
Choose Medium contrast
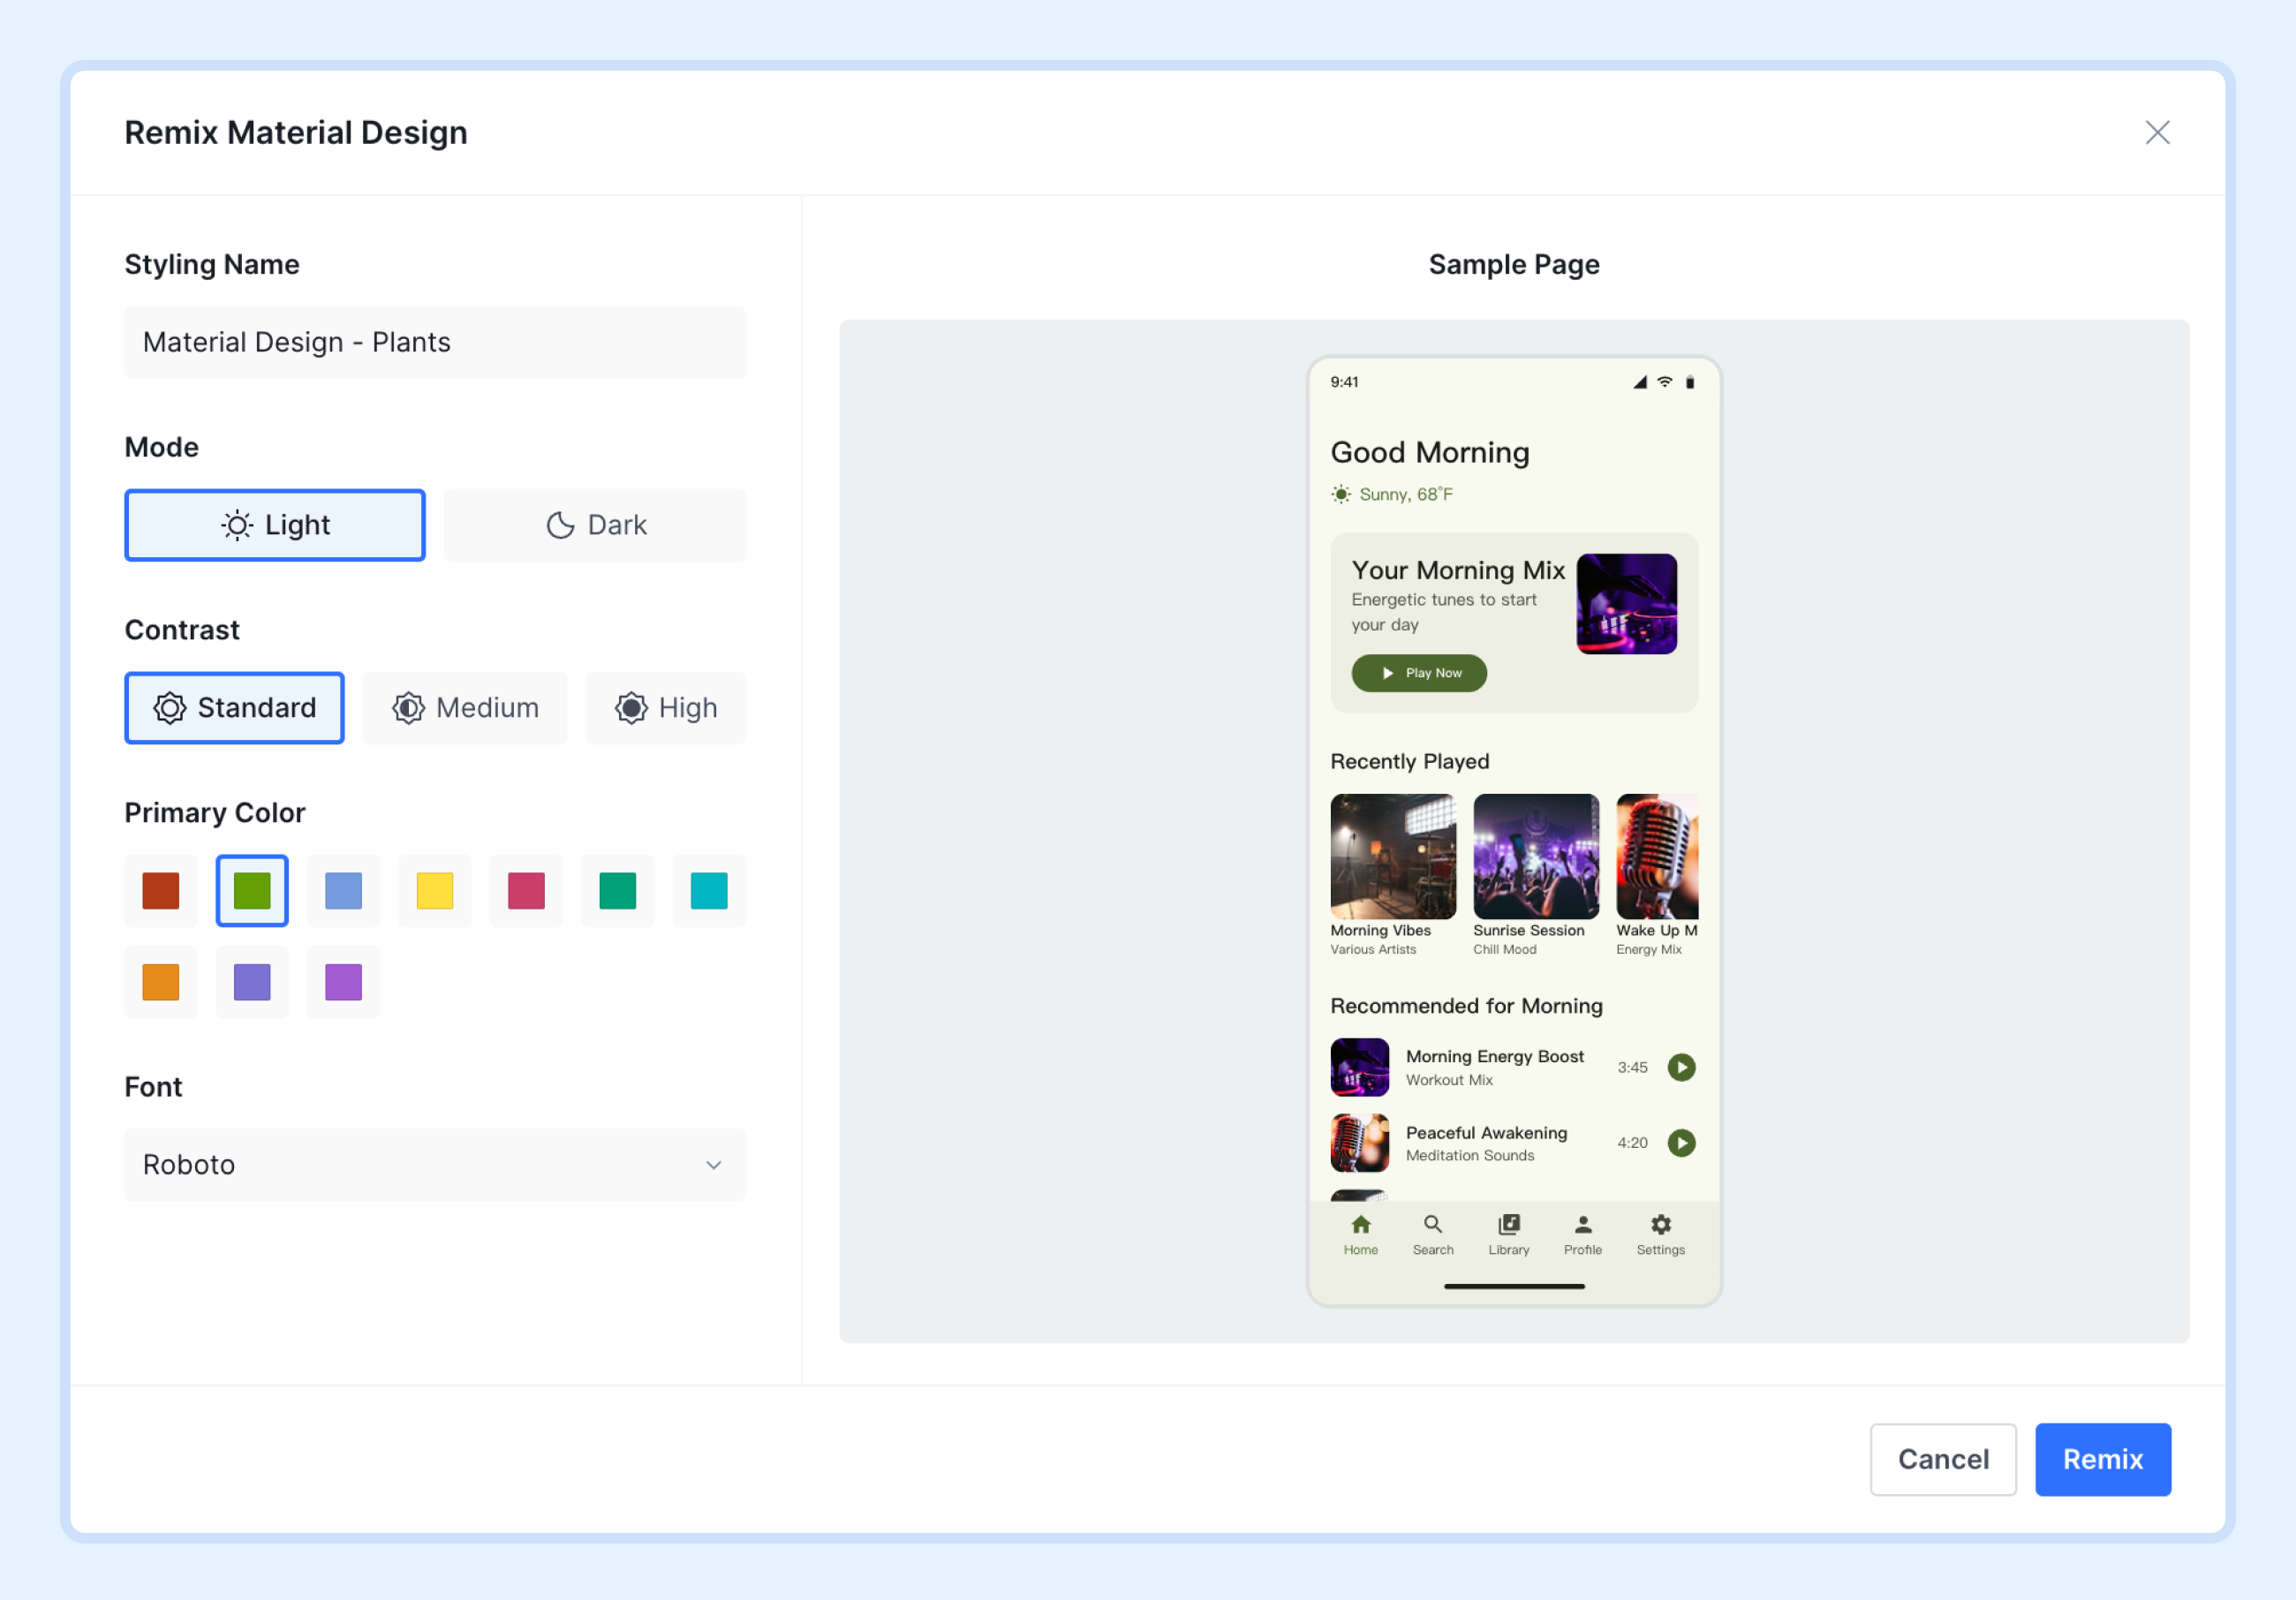click(465, 708)
